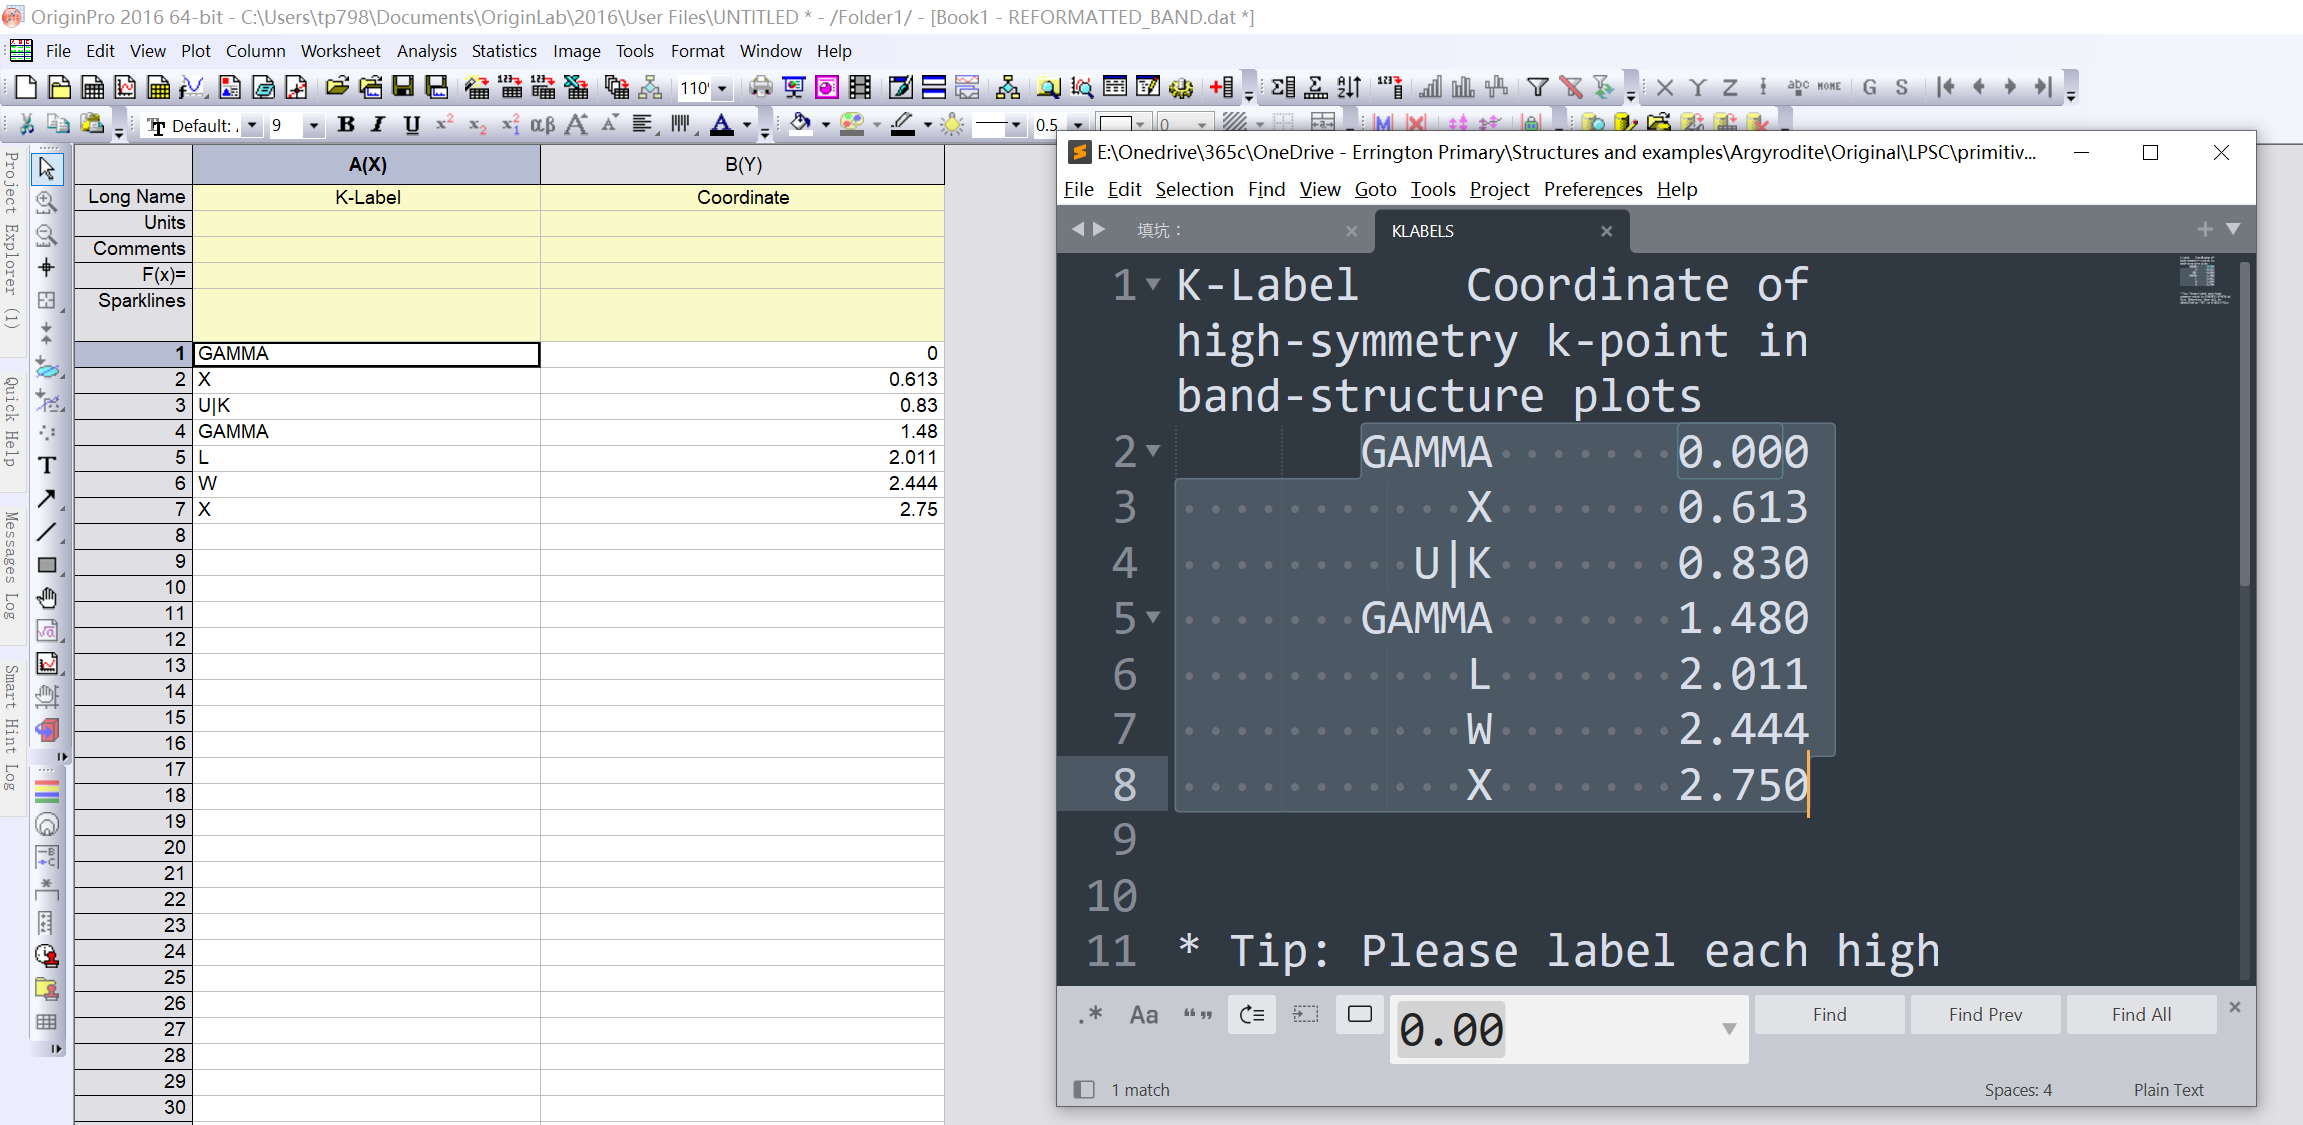The width and height of the screenshot is (2303, 1125).
Task: Toggle regular expression search option
Action: point(1091,1015)
